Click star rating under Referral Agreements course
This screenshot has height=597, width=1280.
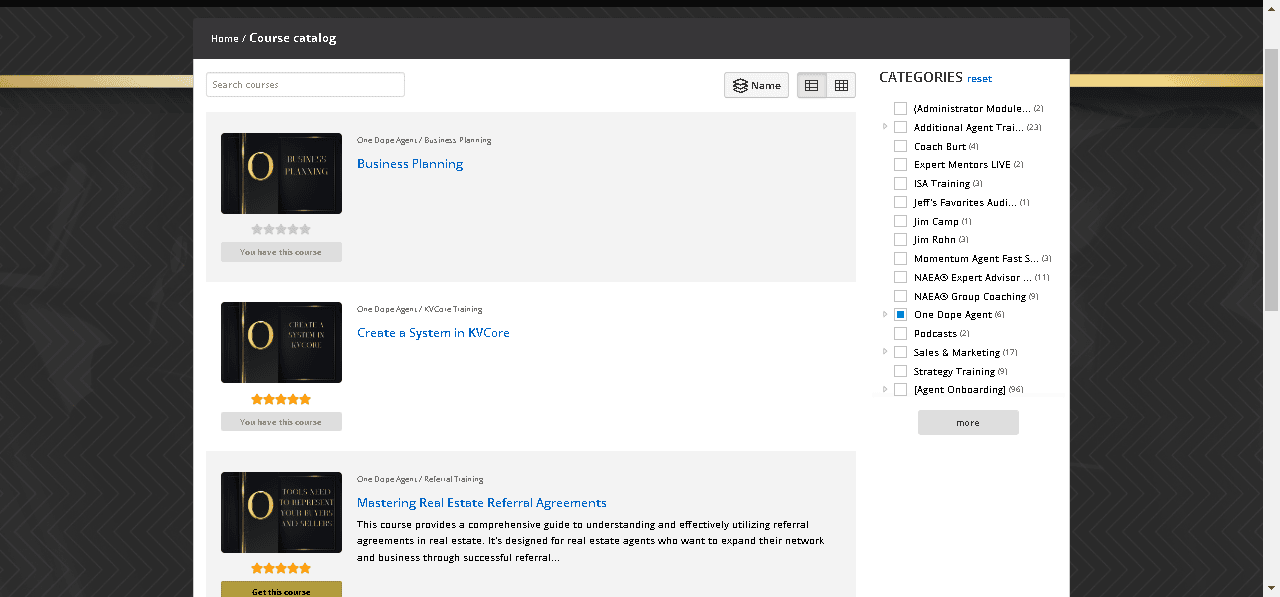[x=281, y=568]
